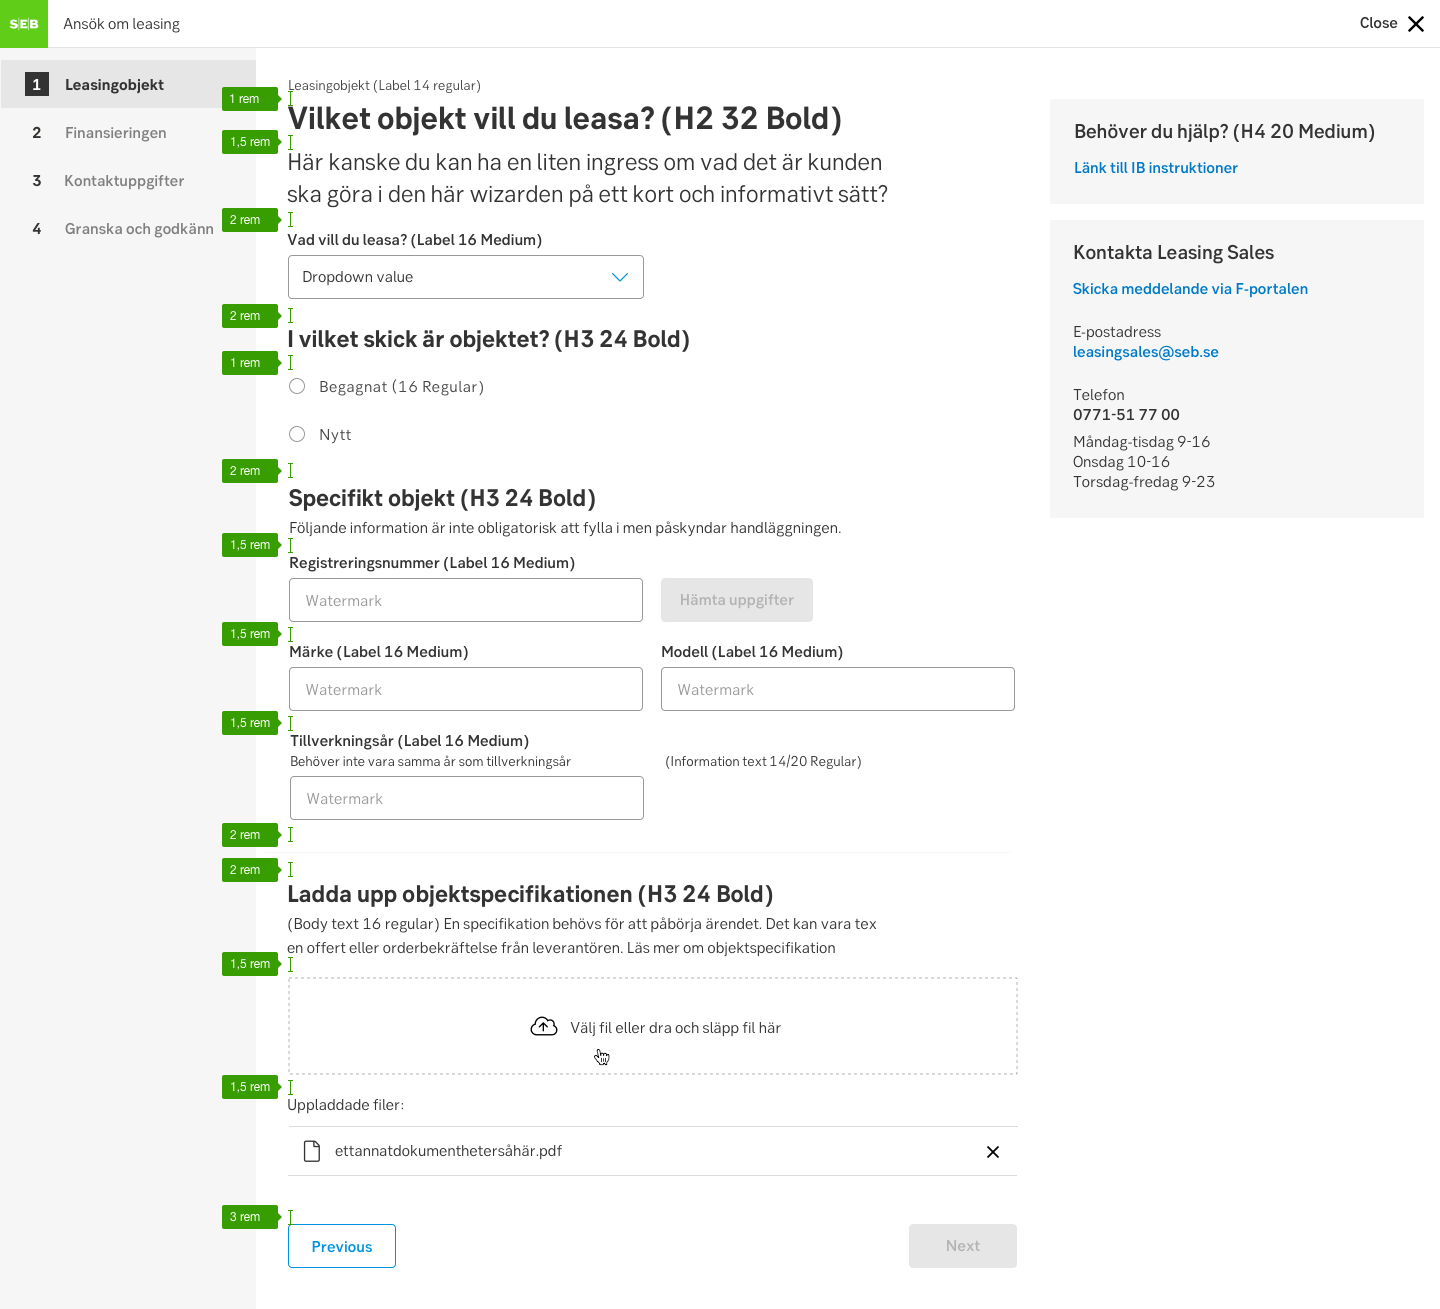This screenshot has height=1309, width=1440.
Task: Click the cloud upload icon
Action: coord(544,1027)
